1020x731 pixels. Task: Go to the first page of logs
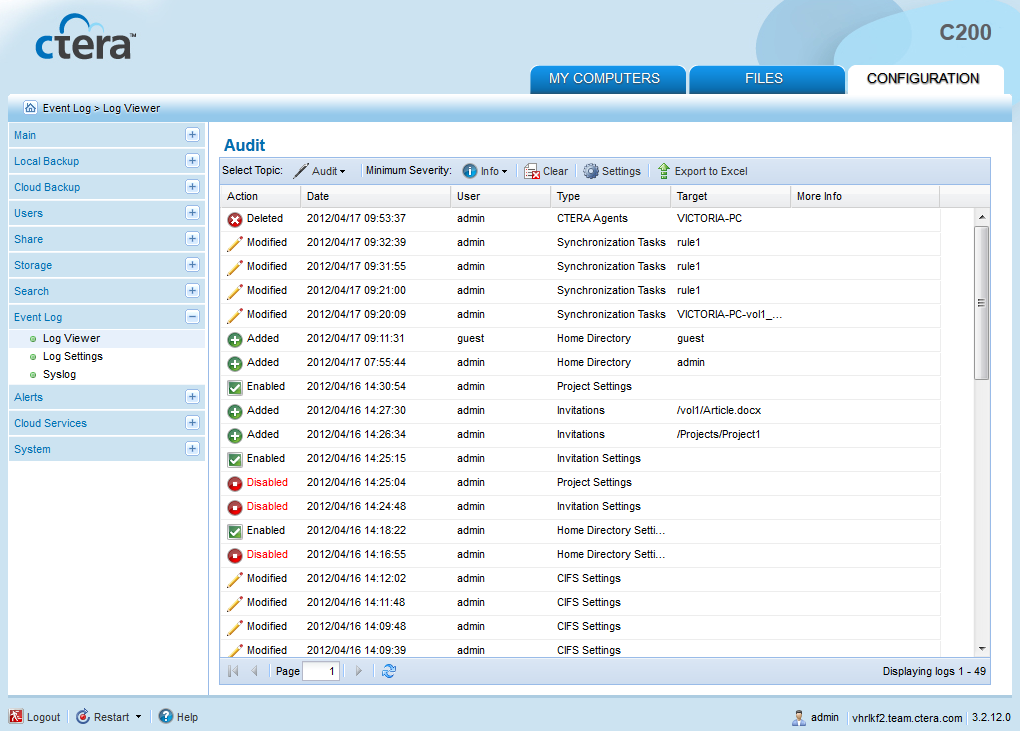[x=233, y=671]
